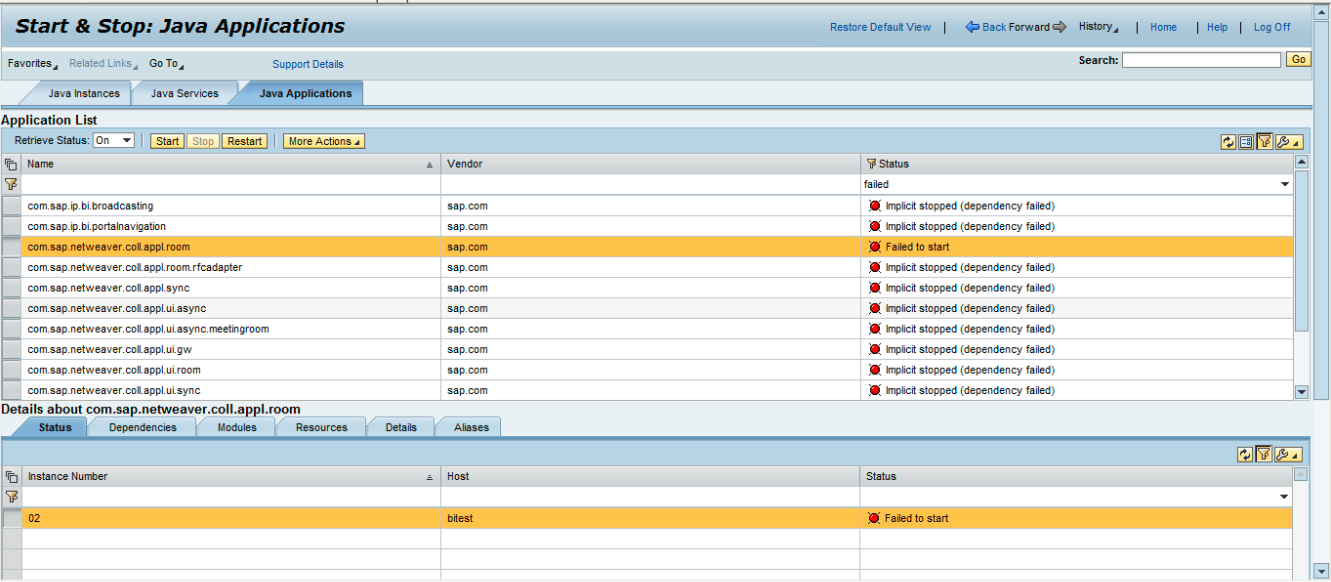This screenshot has width=1331, height=582.
Task: Click funnel icon at left of Details filter row
Action: coord(11,497)
